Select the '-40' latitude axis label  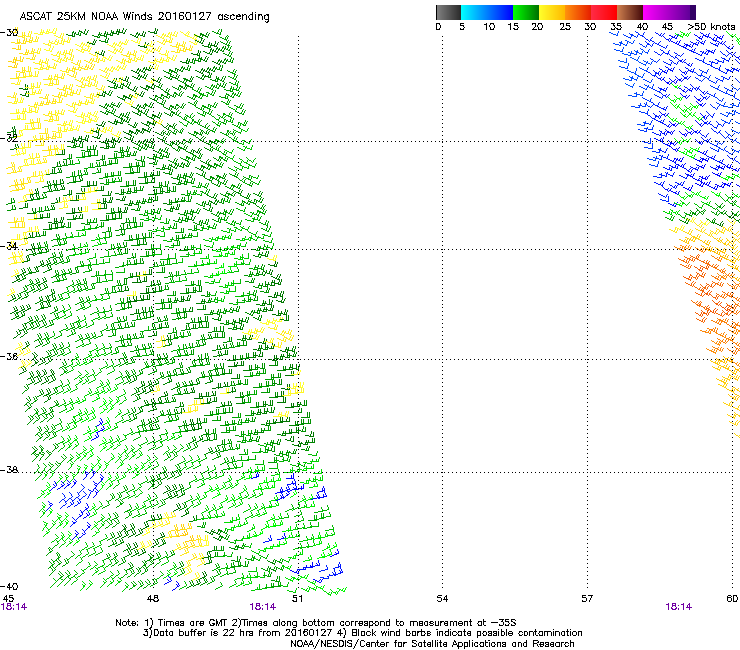(9, 587)
